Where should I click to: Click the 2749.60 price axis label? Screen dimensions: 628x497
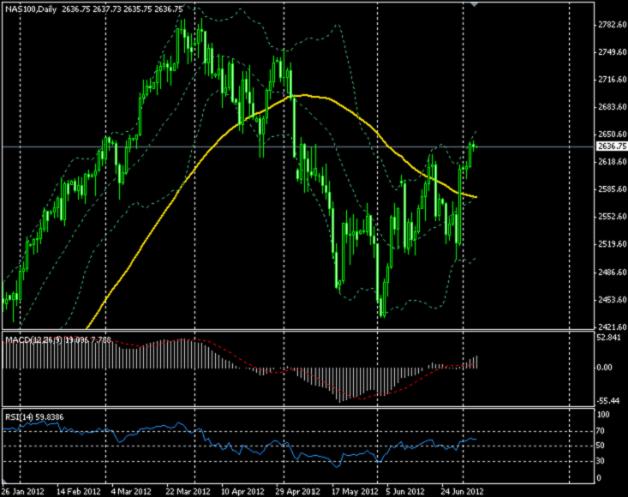click(612, 52)
